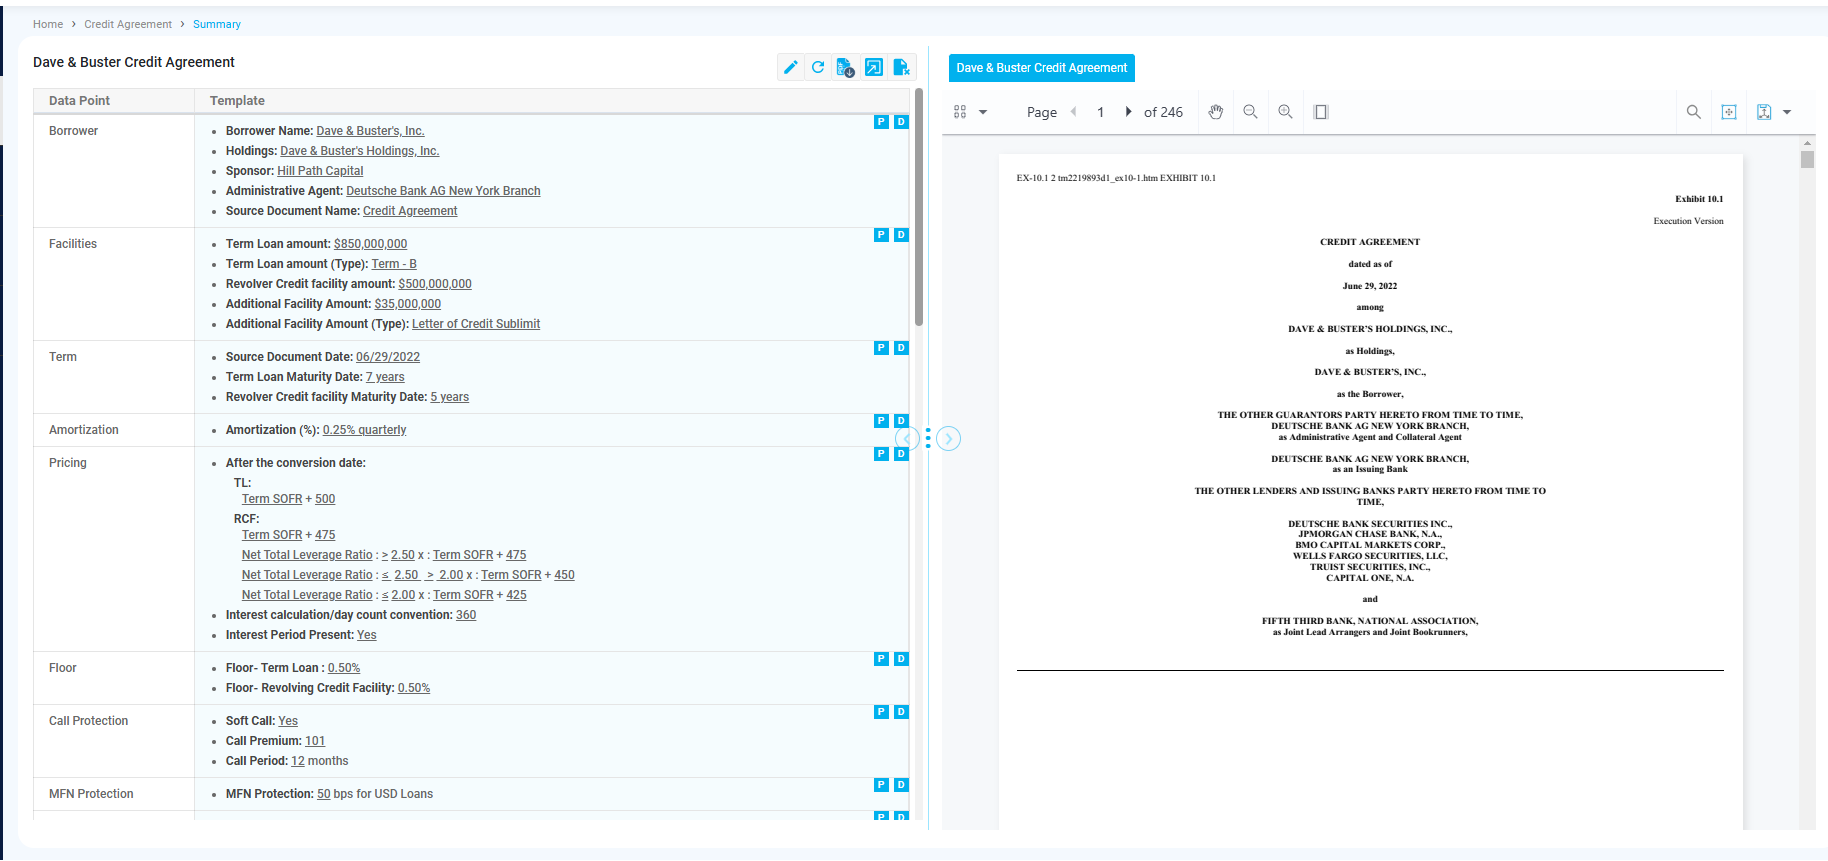Click D badge in Borrower row

coord(901,122)
